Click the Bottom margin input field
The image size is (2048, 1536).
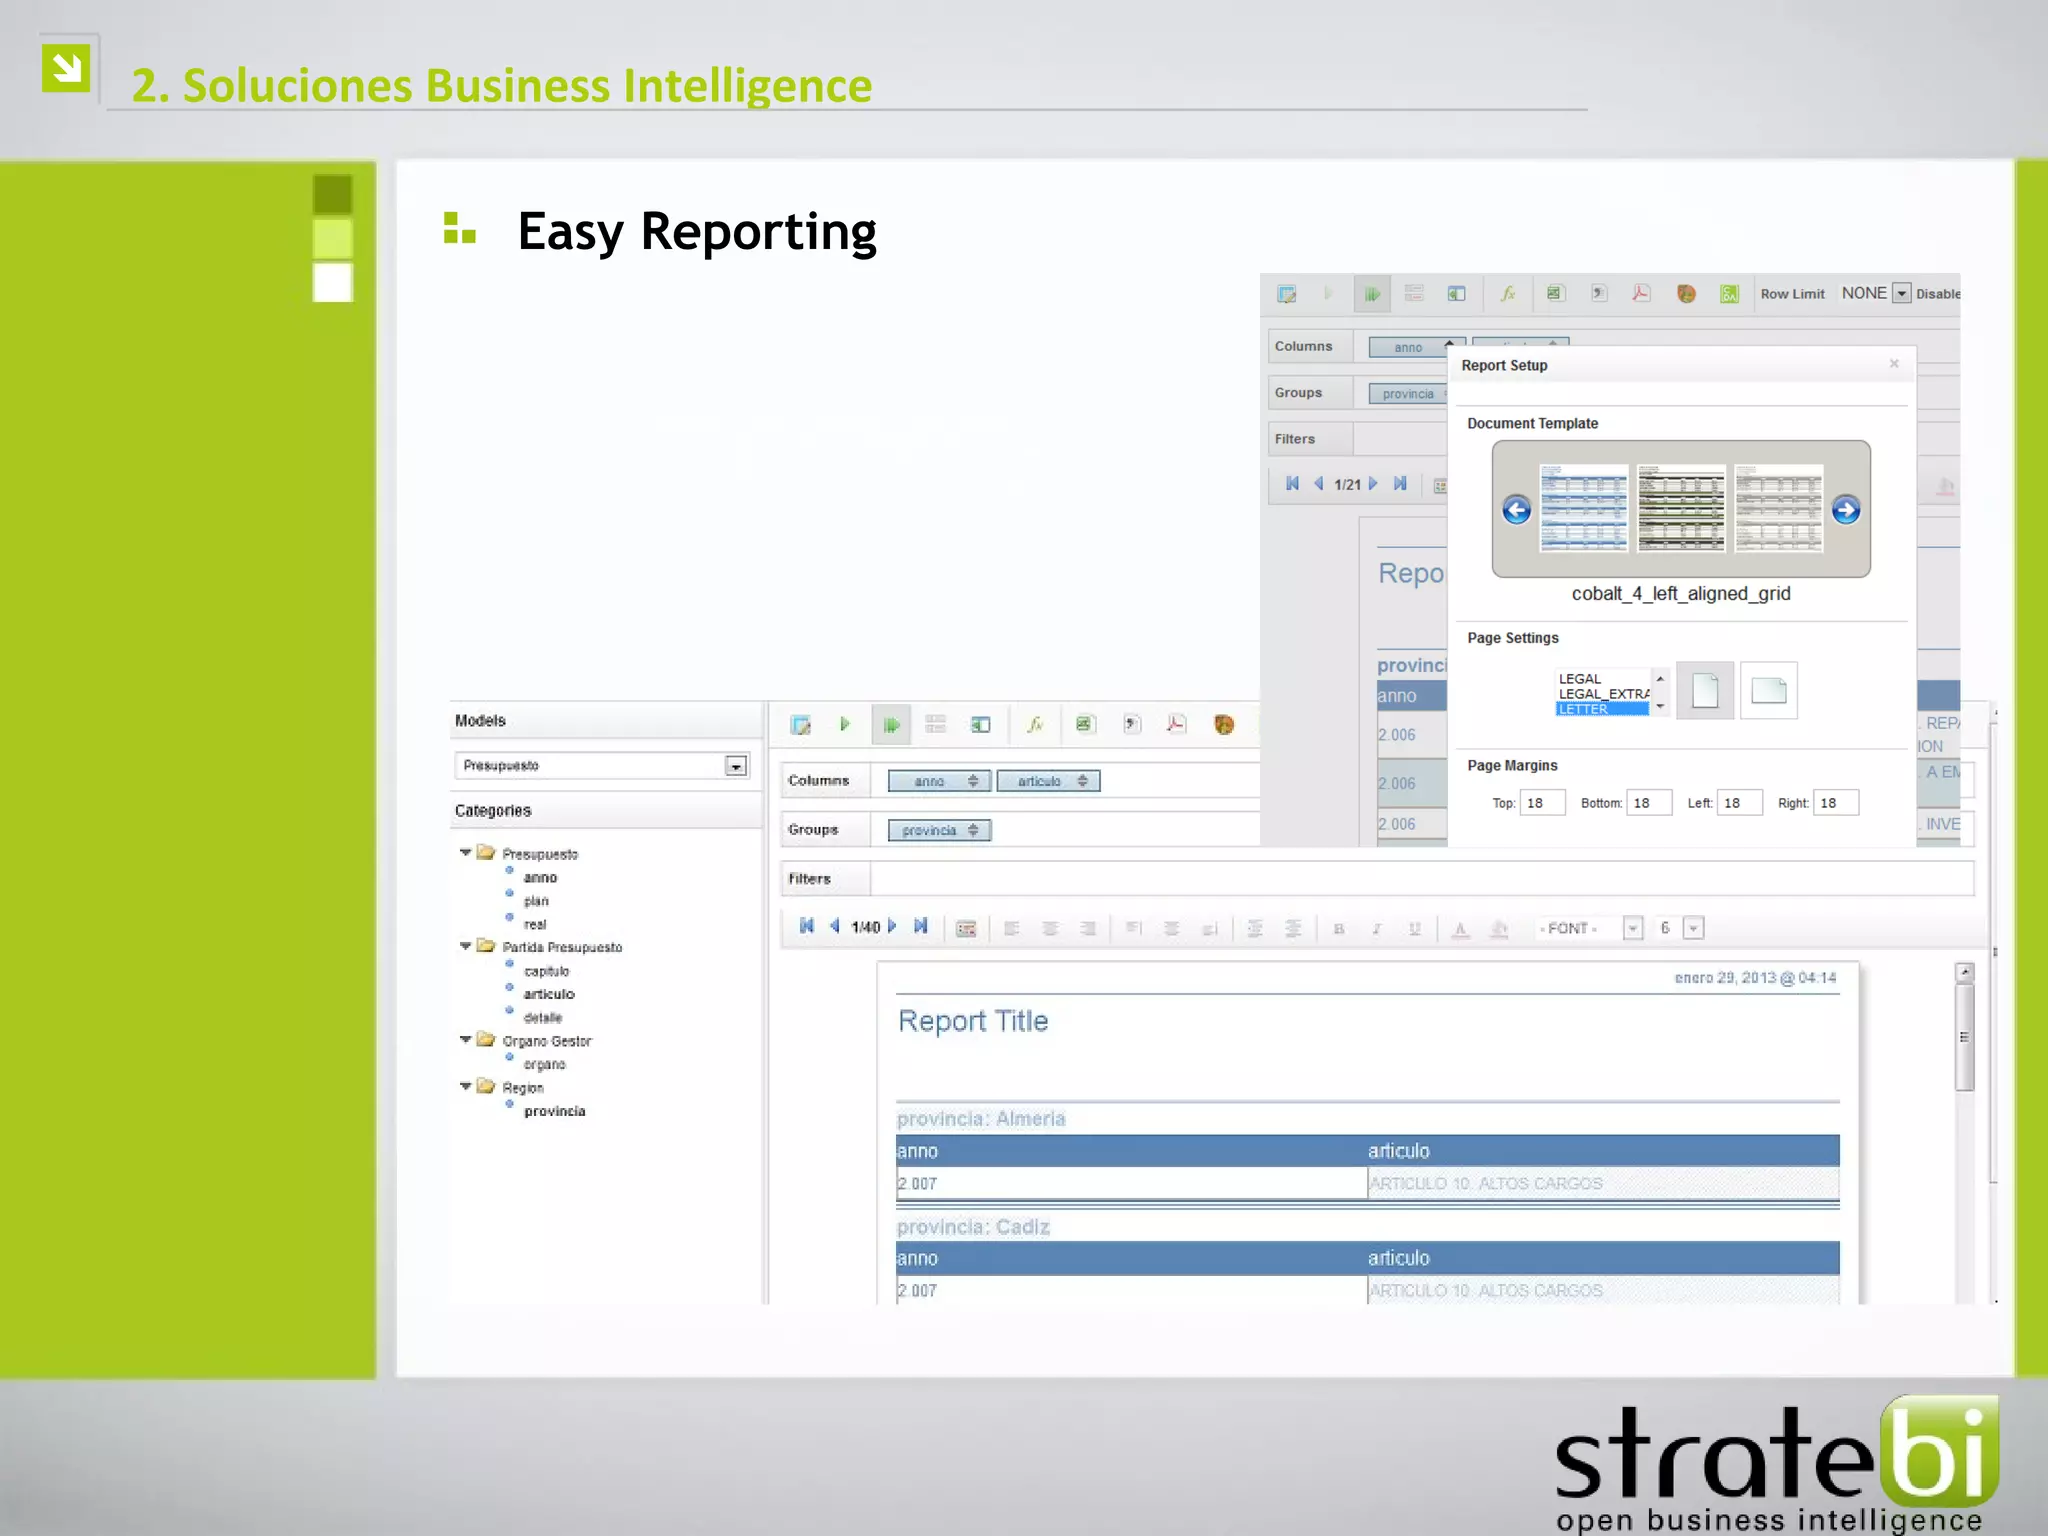(1649, 803)
